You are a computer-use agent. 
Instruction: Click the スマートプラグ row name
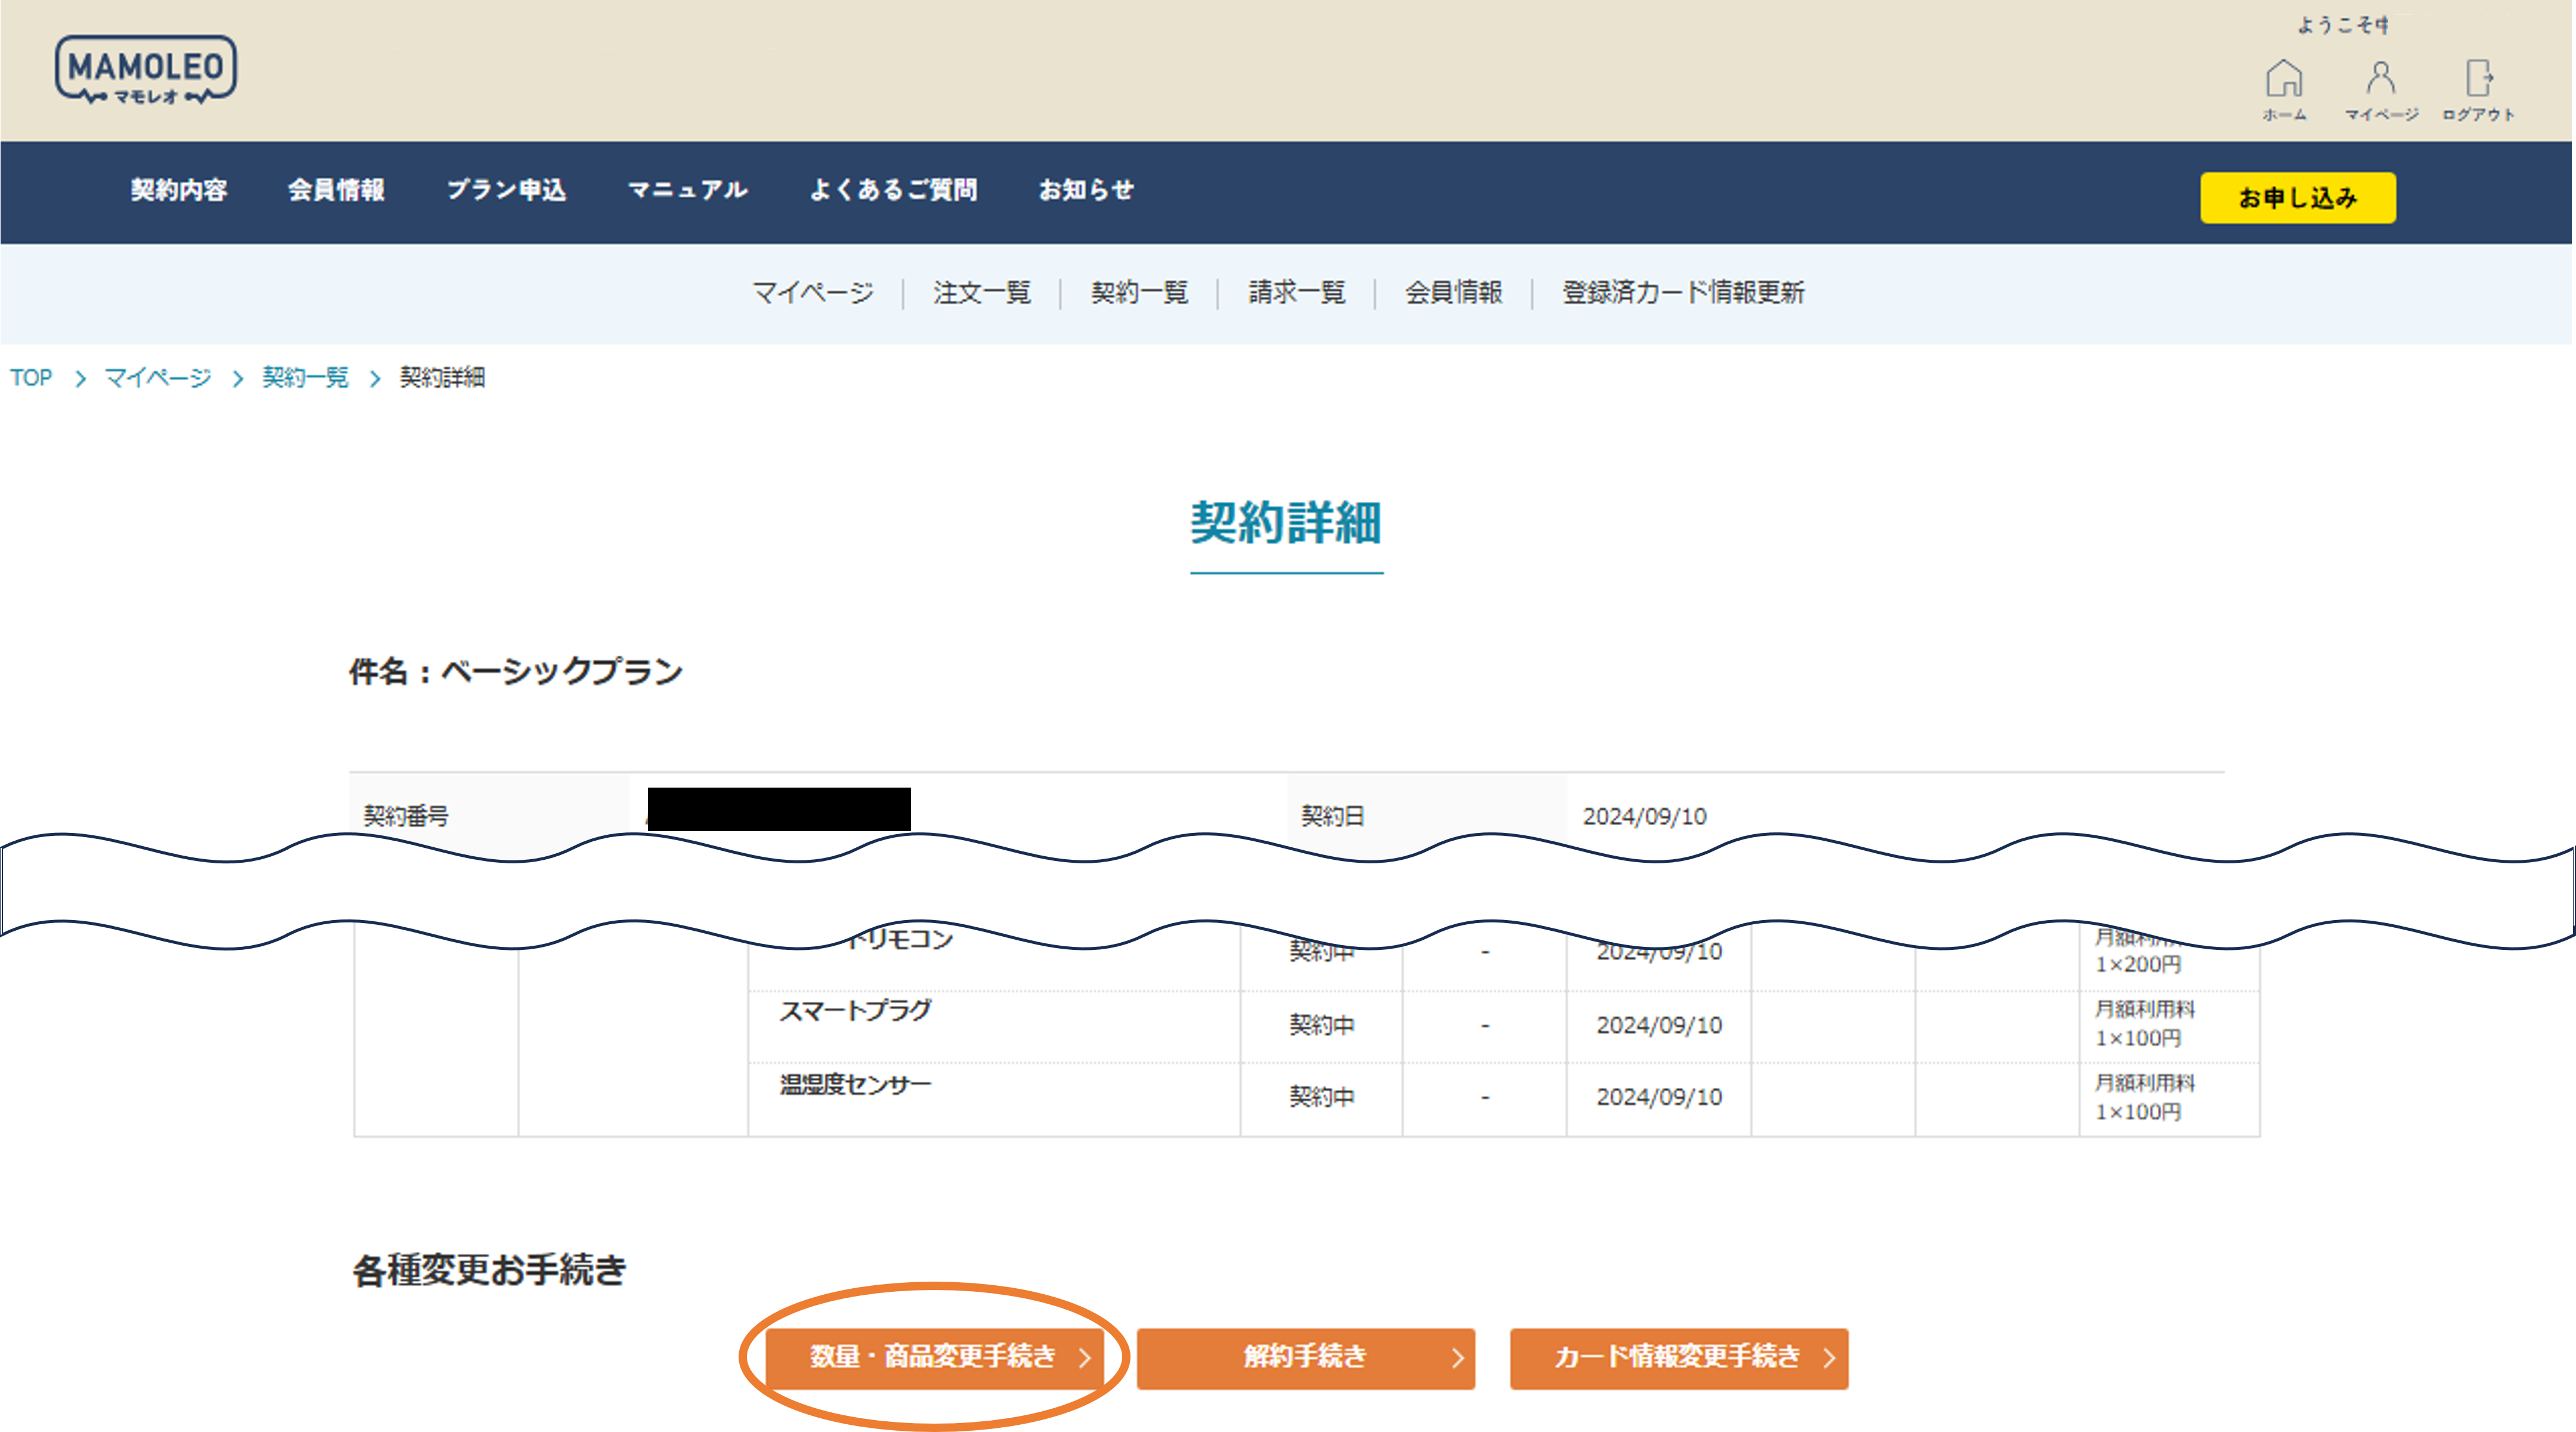855,1011
